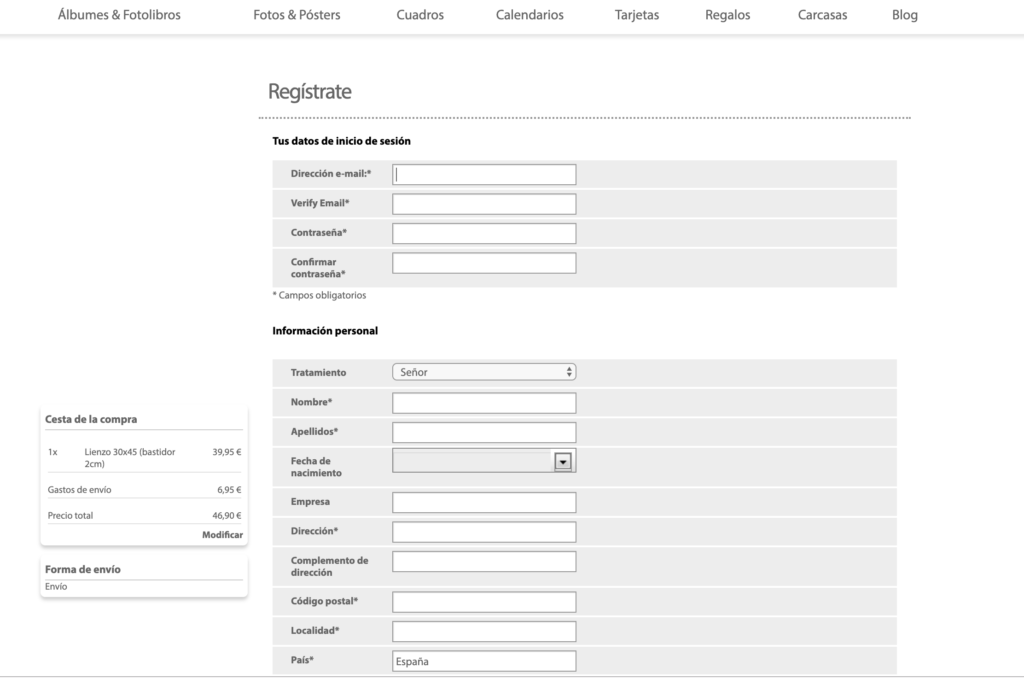The height and width of the screenshot is (679, 1024).
Task: Focus the Dirección e-mail field
Action: (x=484, y=174)
